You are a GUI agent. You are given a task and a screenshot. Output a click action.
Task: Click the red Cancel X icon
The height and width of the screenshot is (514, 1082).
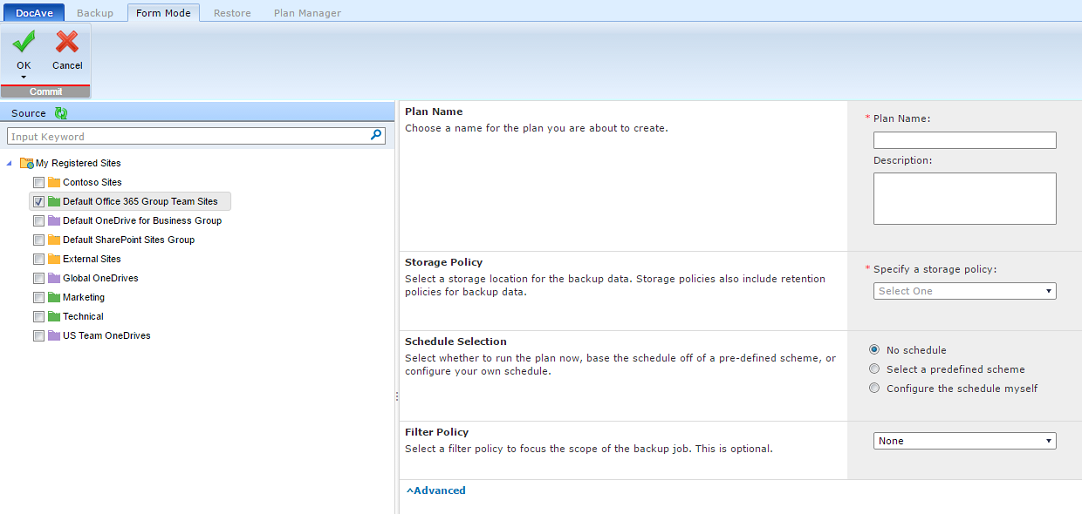67,43
